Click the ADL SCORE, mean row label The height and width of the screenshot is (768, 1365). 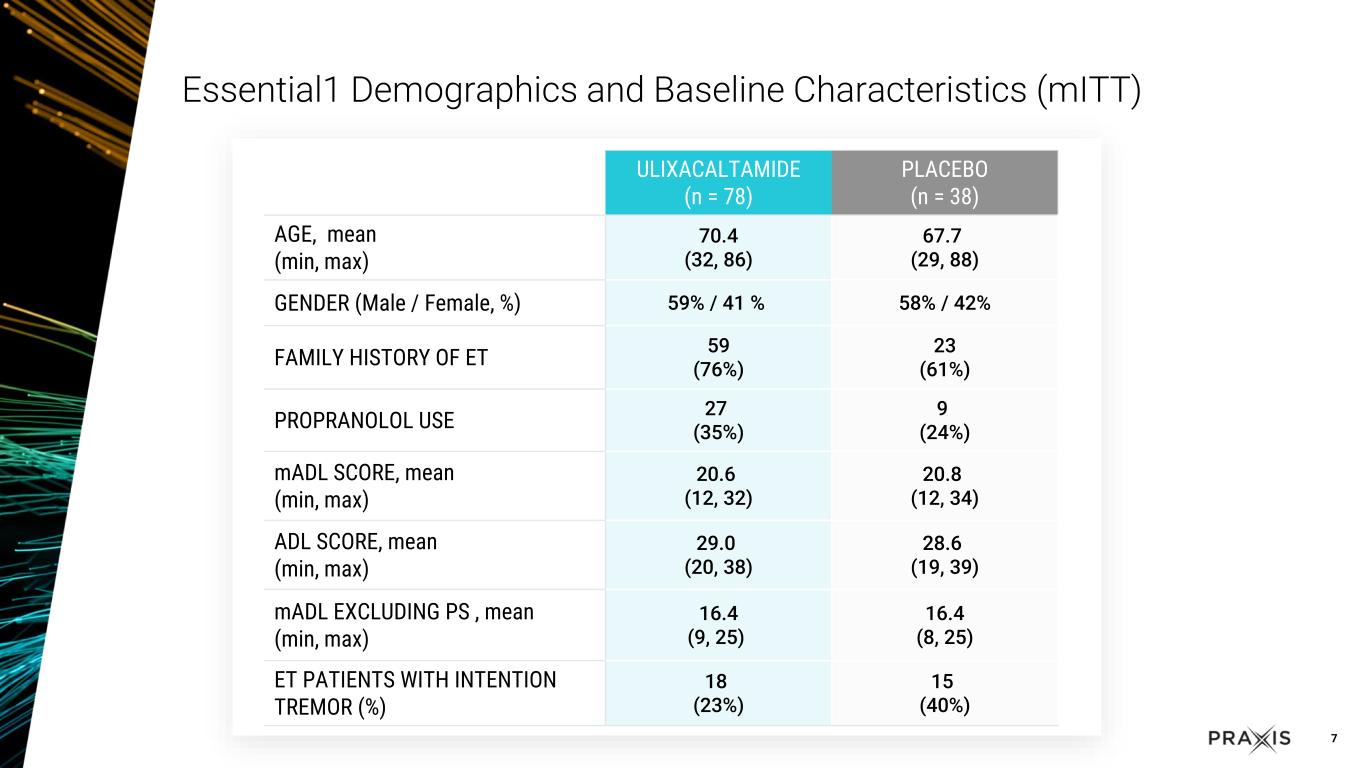(356, 555)
